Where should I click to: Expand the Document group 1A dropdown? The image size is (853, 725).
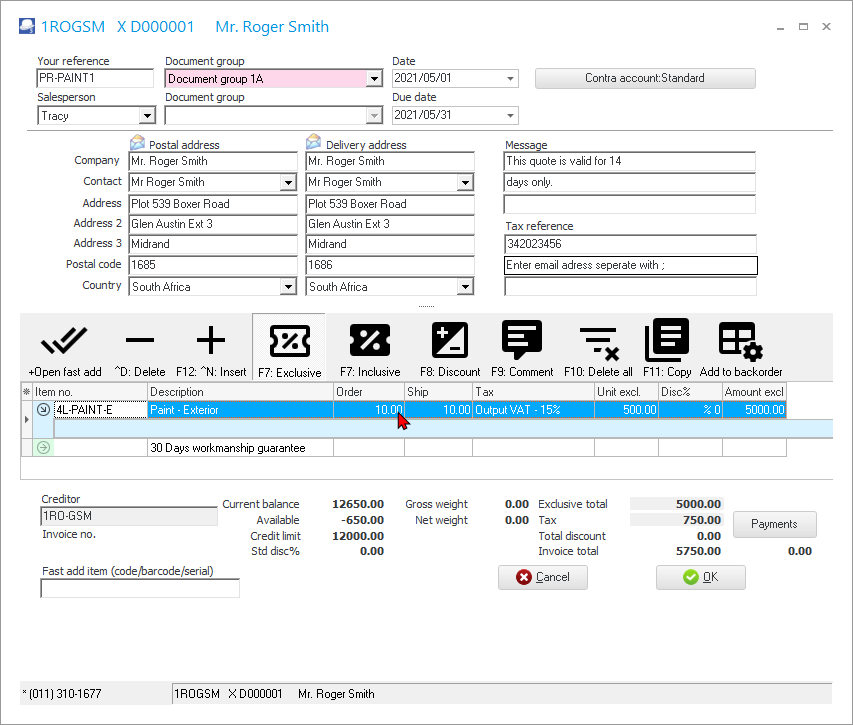(374, 79)
